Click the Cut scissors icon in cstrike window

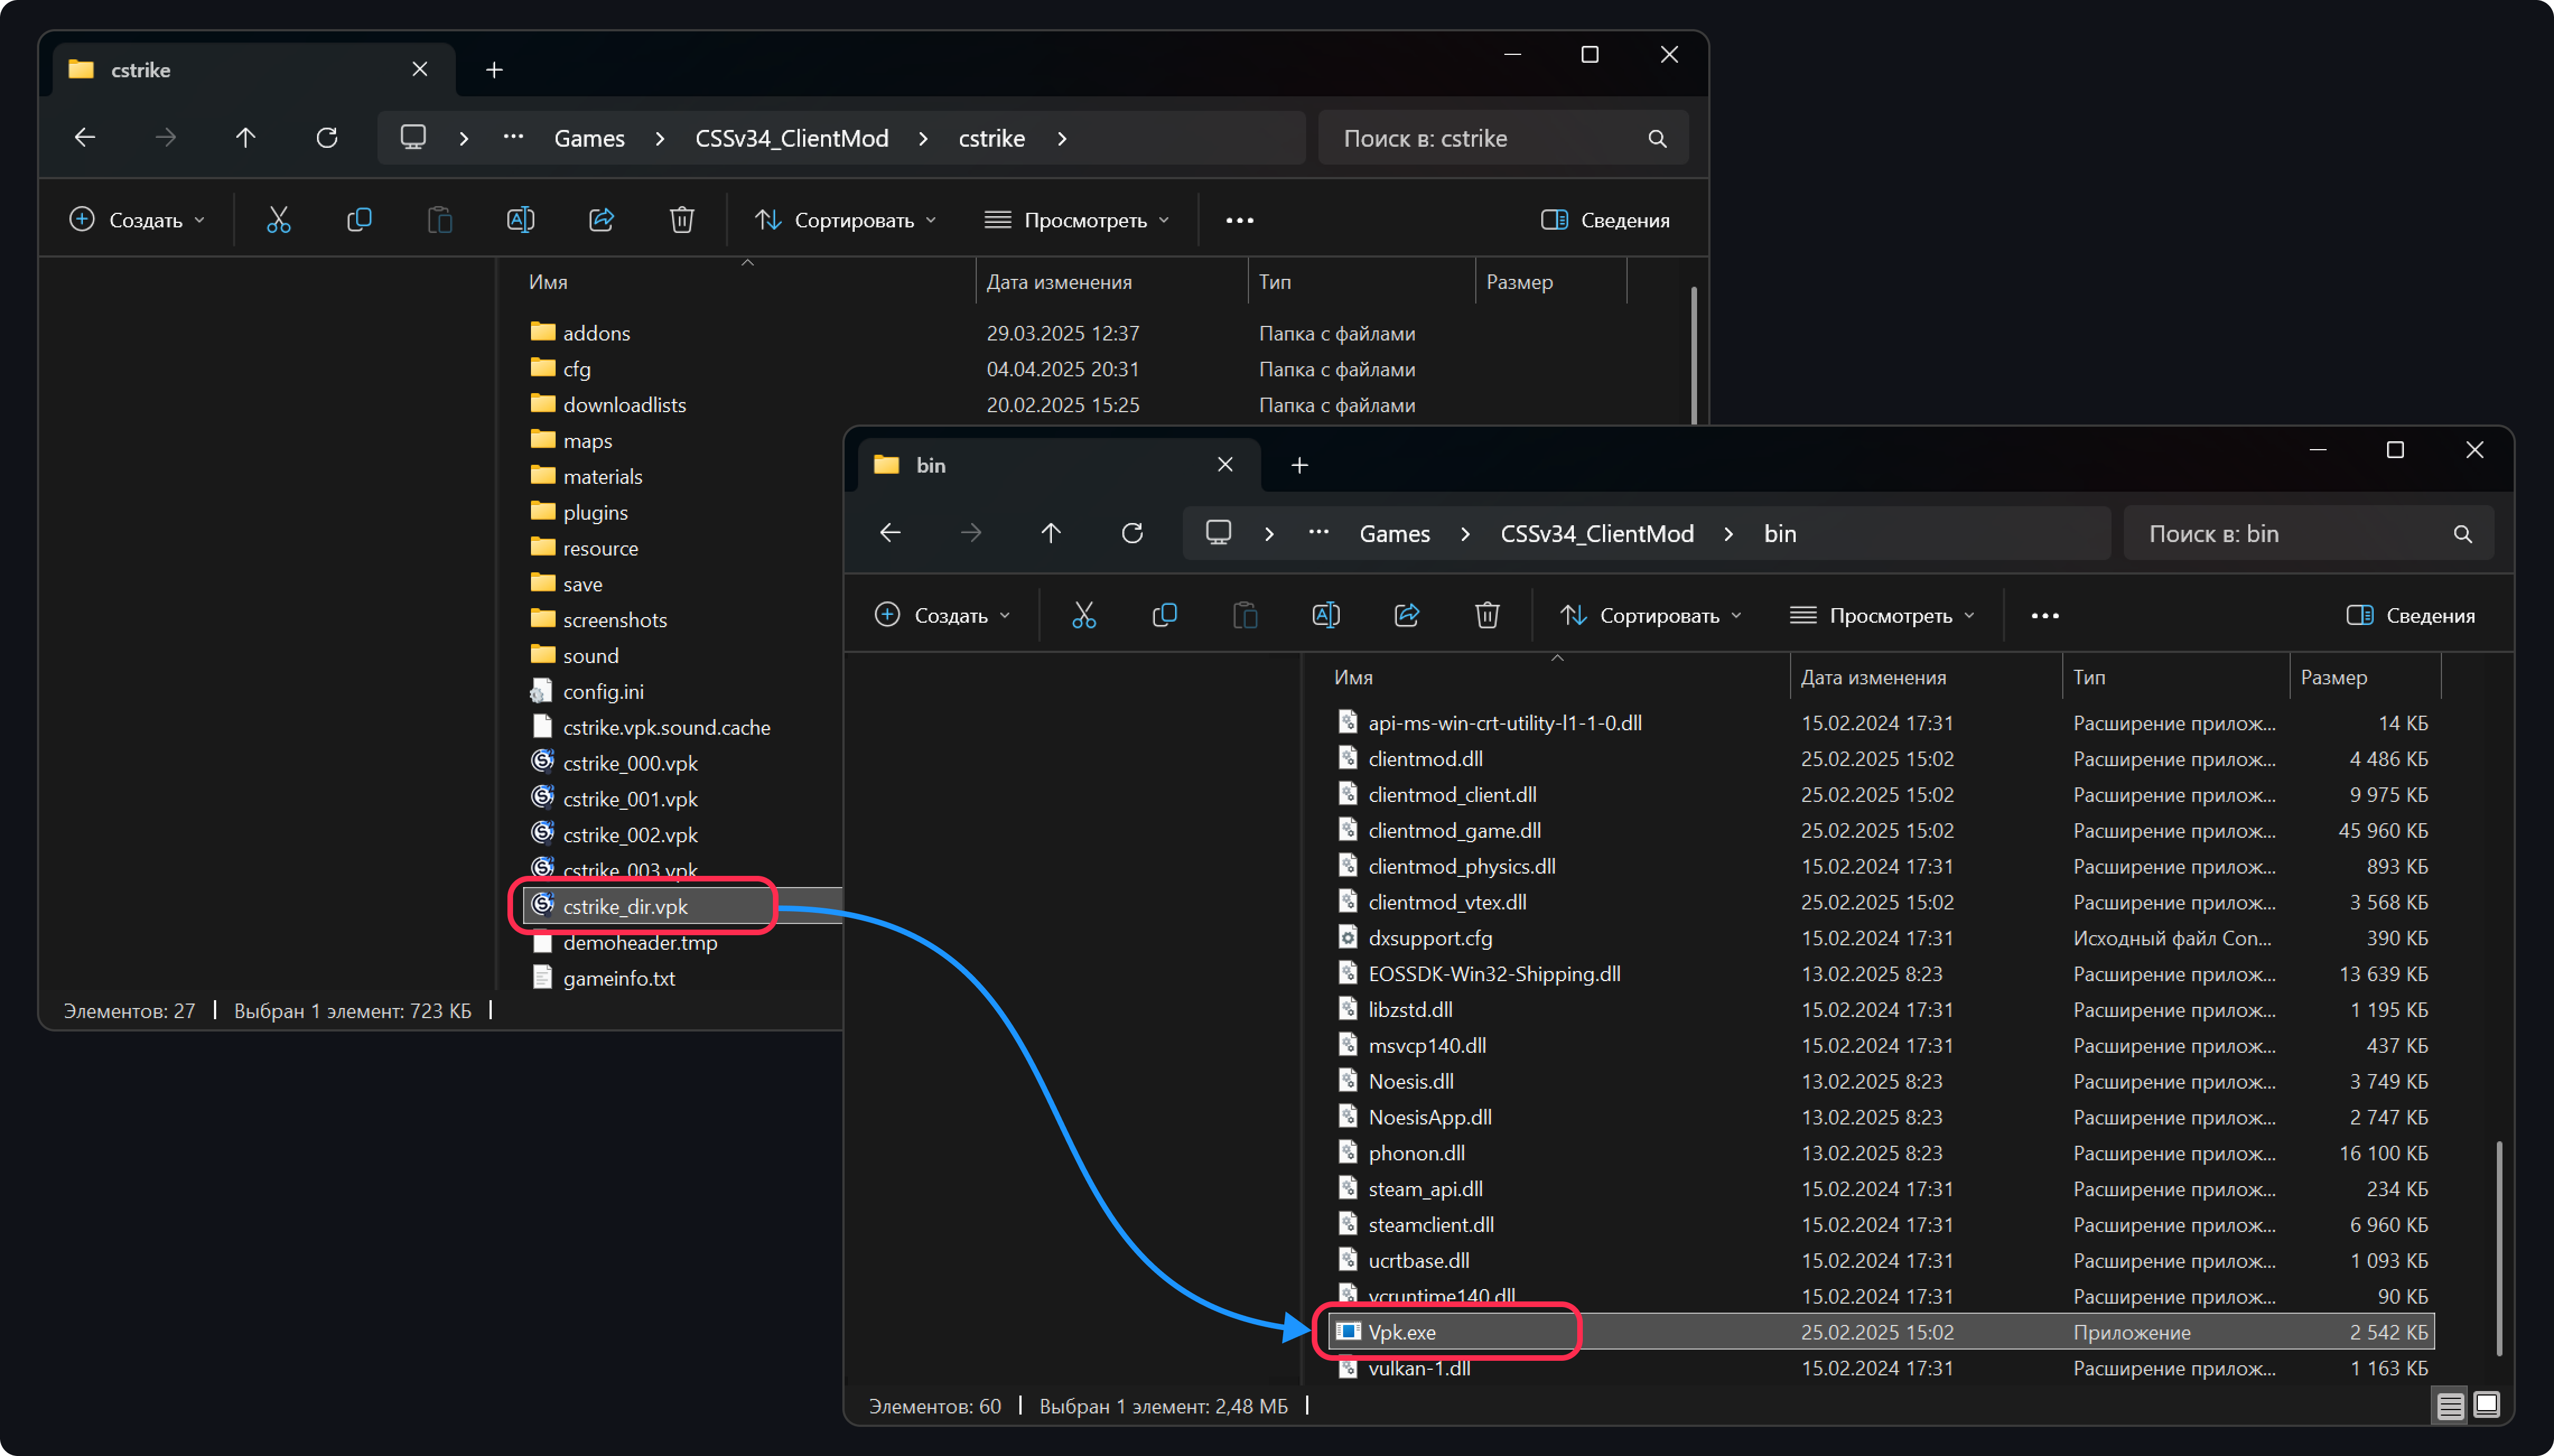coord(278,220)
